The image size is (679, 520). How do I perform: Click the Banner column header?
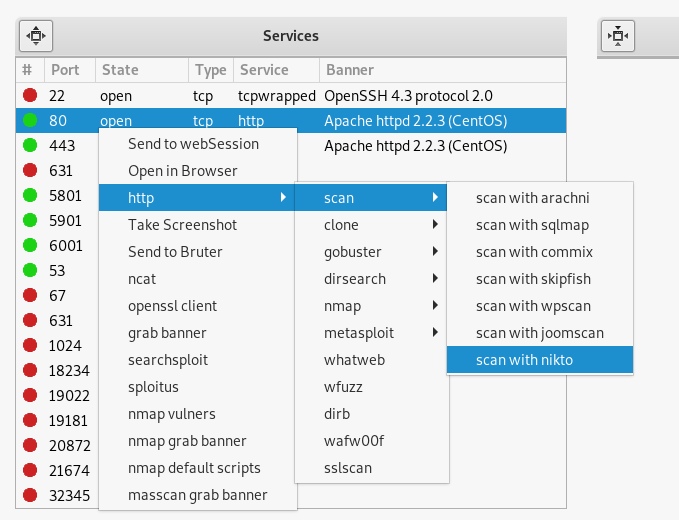tap(349, 70)
